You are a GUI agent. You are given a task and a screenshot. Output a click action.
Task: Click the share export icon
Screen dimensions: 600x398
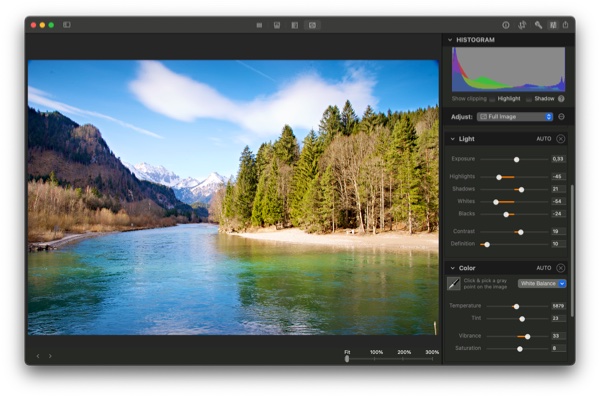pyautogui.click(x=566, y=25)
